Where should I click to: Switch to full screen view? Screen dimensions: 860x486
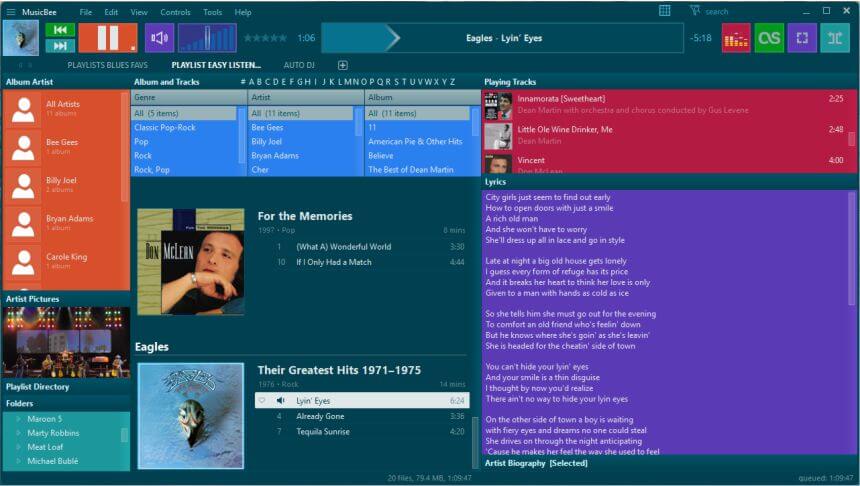(x=802, y=38)
